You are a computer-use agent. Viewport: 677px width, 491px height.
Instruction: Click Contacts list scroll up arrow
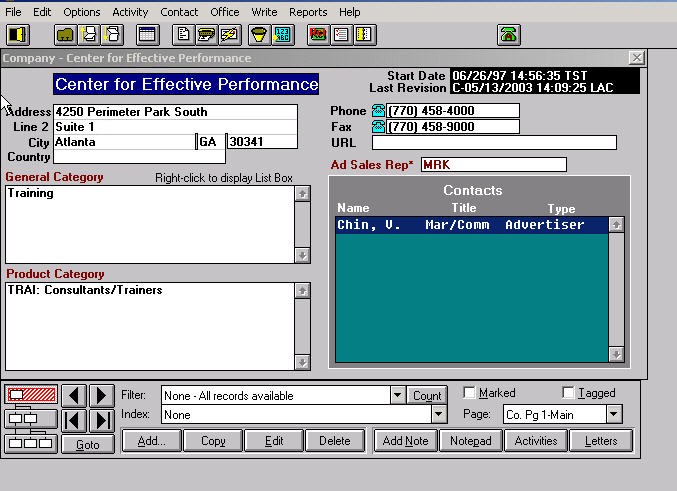616,225
